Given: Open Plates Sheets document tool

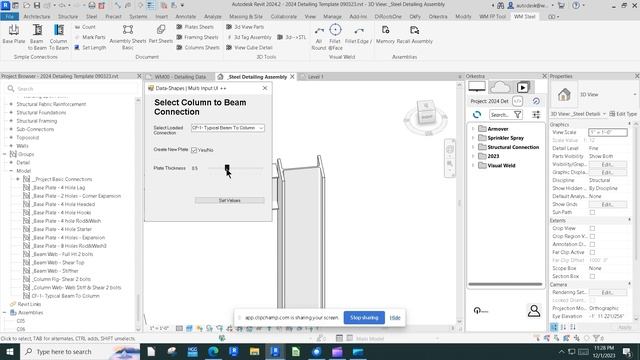Looking at the screenshot, I should click(x=195, y=27).
